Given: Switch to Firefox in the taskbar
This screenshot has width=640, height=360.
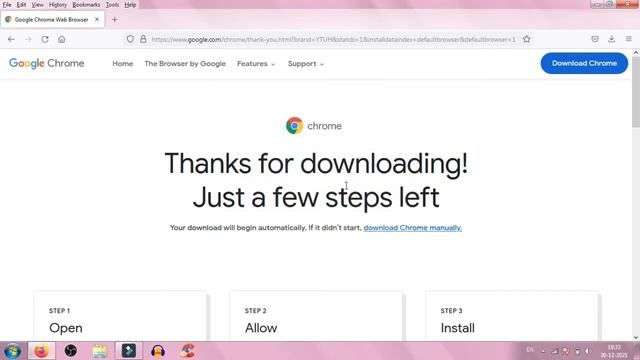Looking at the screenshot, I should click(41, 351).
